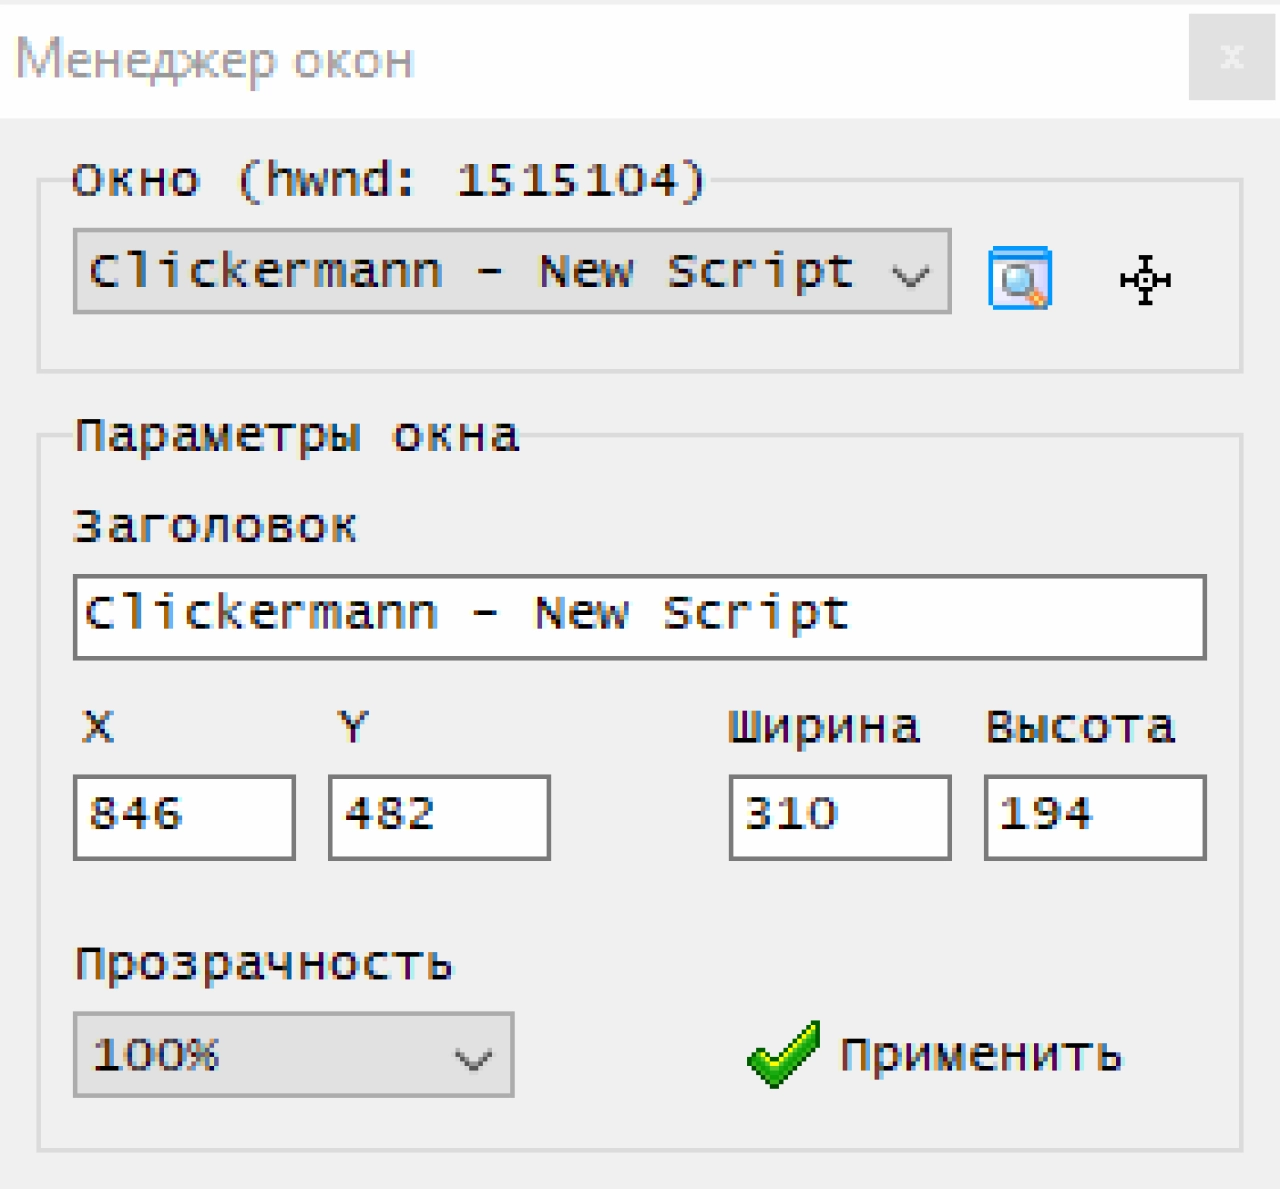1280x1189 pixels.
Task: Click the Параметры окна group label
Action: 297,436
